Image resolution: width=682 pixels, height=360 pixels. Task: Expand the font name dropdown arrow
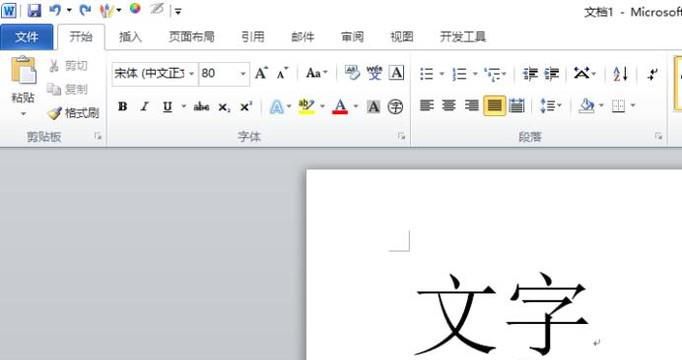tap(191, 73)
